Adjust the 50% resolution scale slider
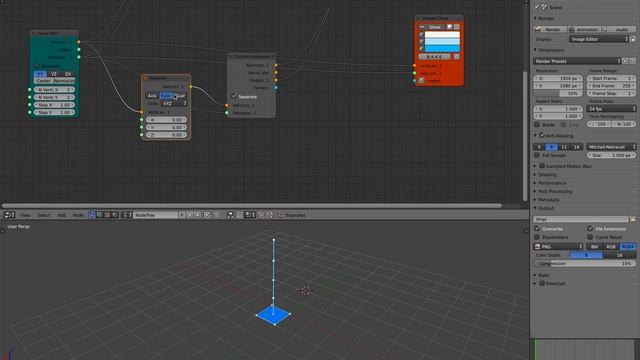The width and height of the screenshot is (640, 360). tap(558, 93)
